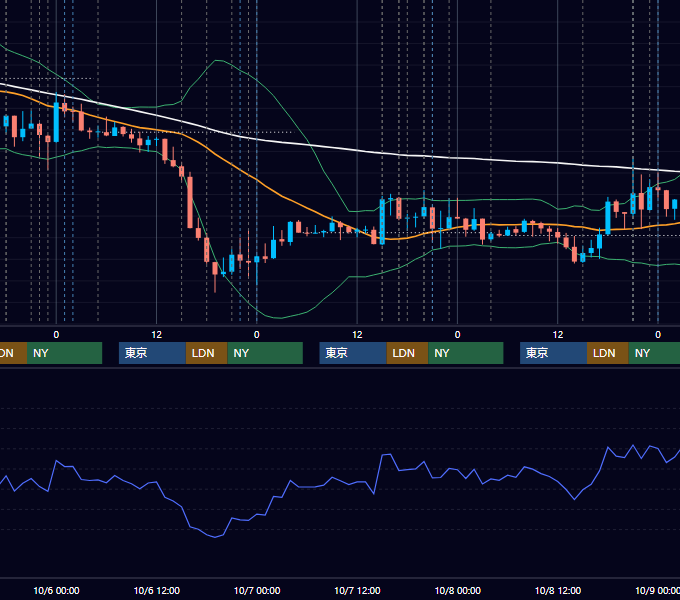Click the blue oscillator line in the lower pane
This screenshot has width=680, height=600.
[325, 485]
